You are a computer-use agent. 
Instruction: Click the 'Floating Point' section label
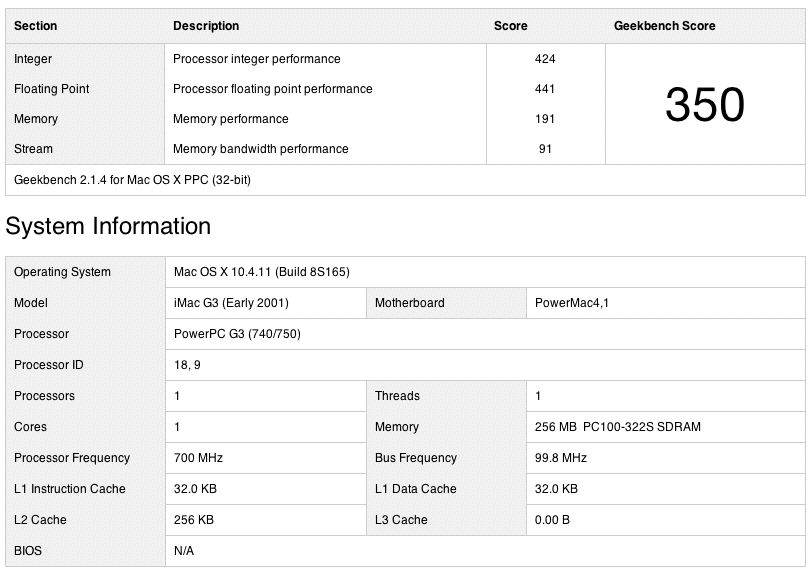tap(51, 89)
